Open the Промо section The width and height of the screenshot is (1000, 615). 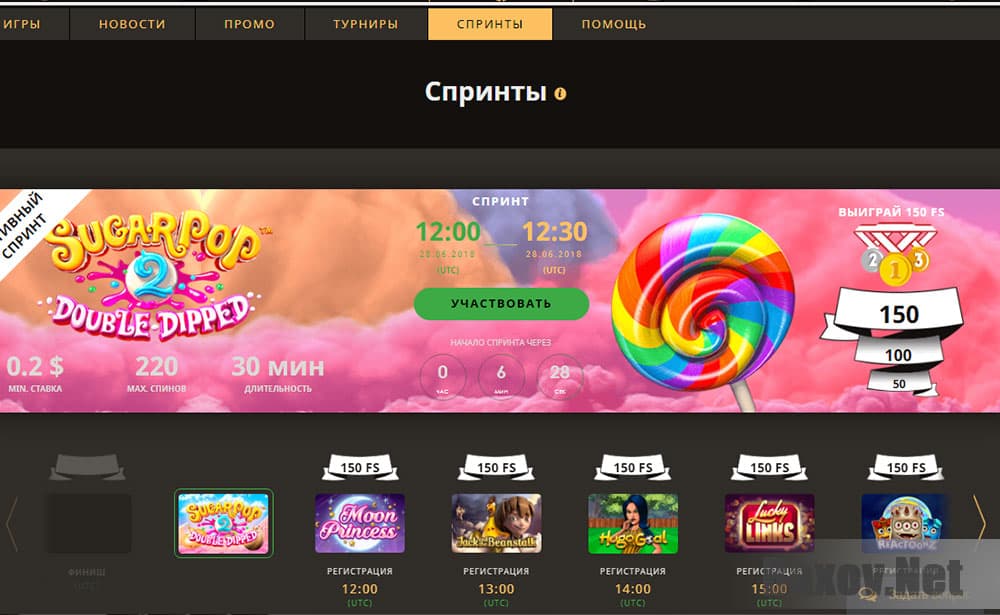point(249,24)
